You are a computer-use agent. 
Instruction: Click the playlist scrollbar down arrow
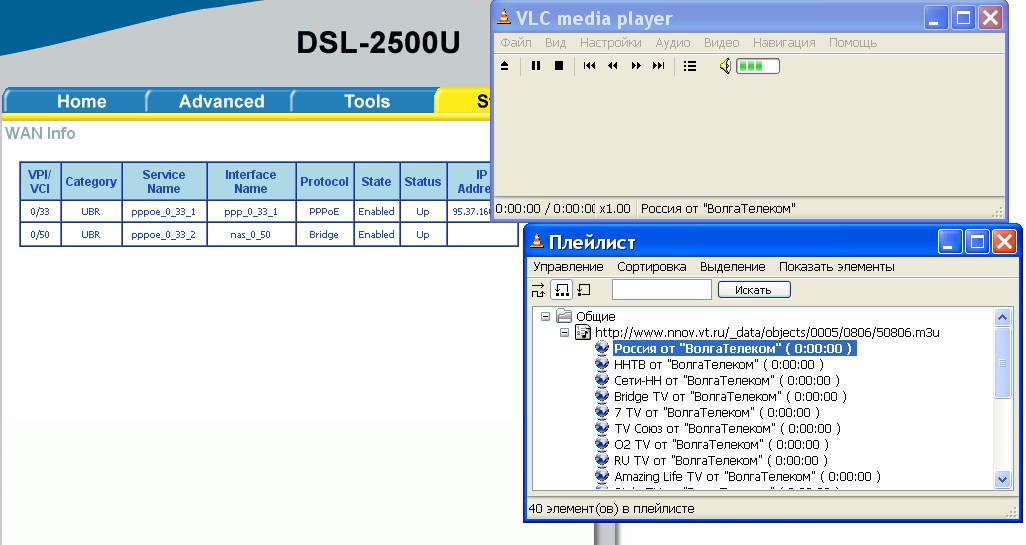point(1002,480)
